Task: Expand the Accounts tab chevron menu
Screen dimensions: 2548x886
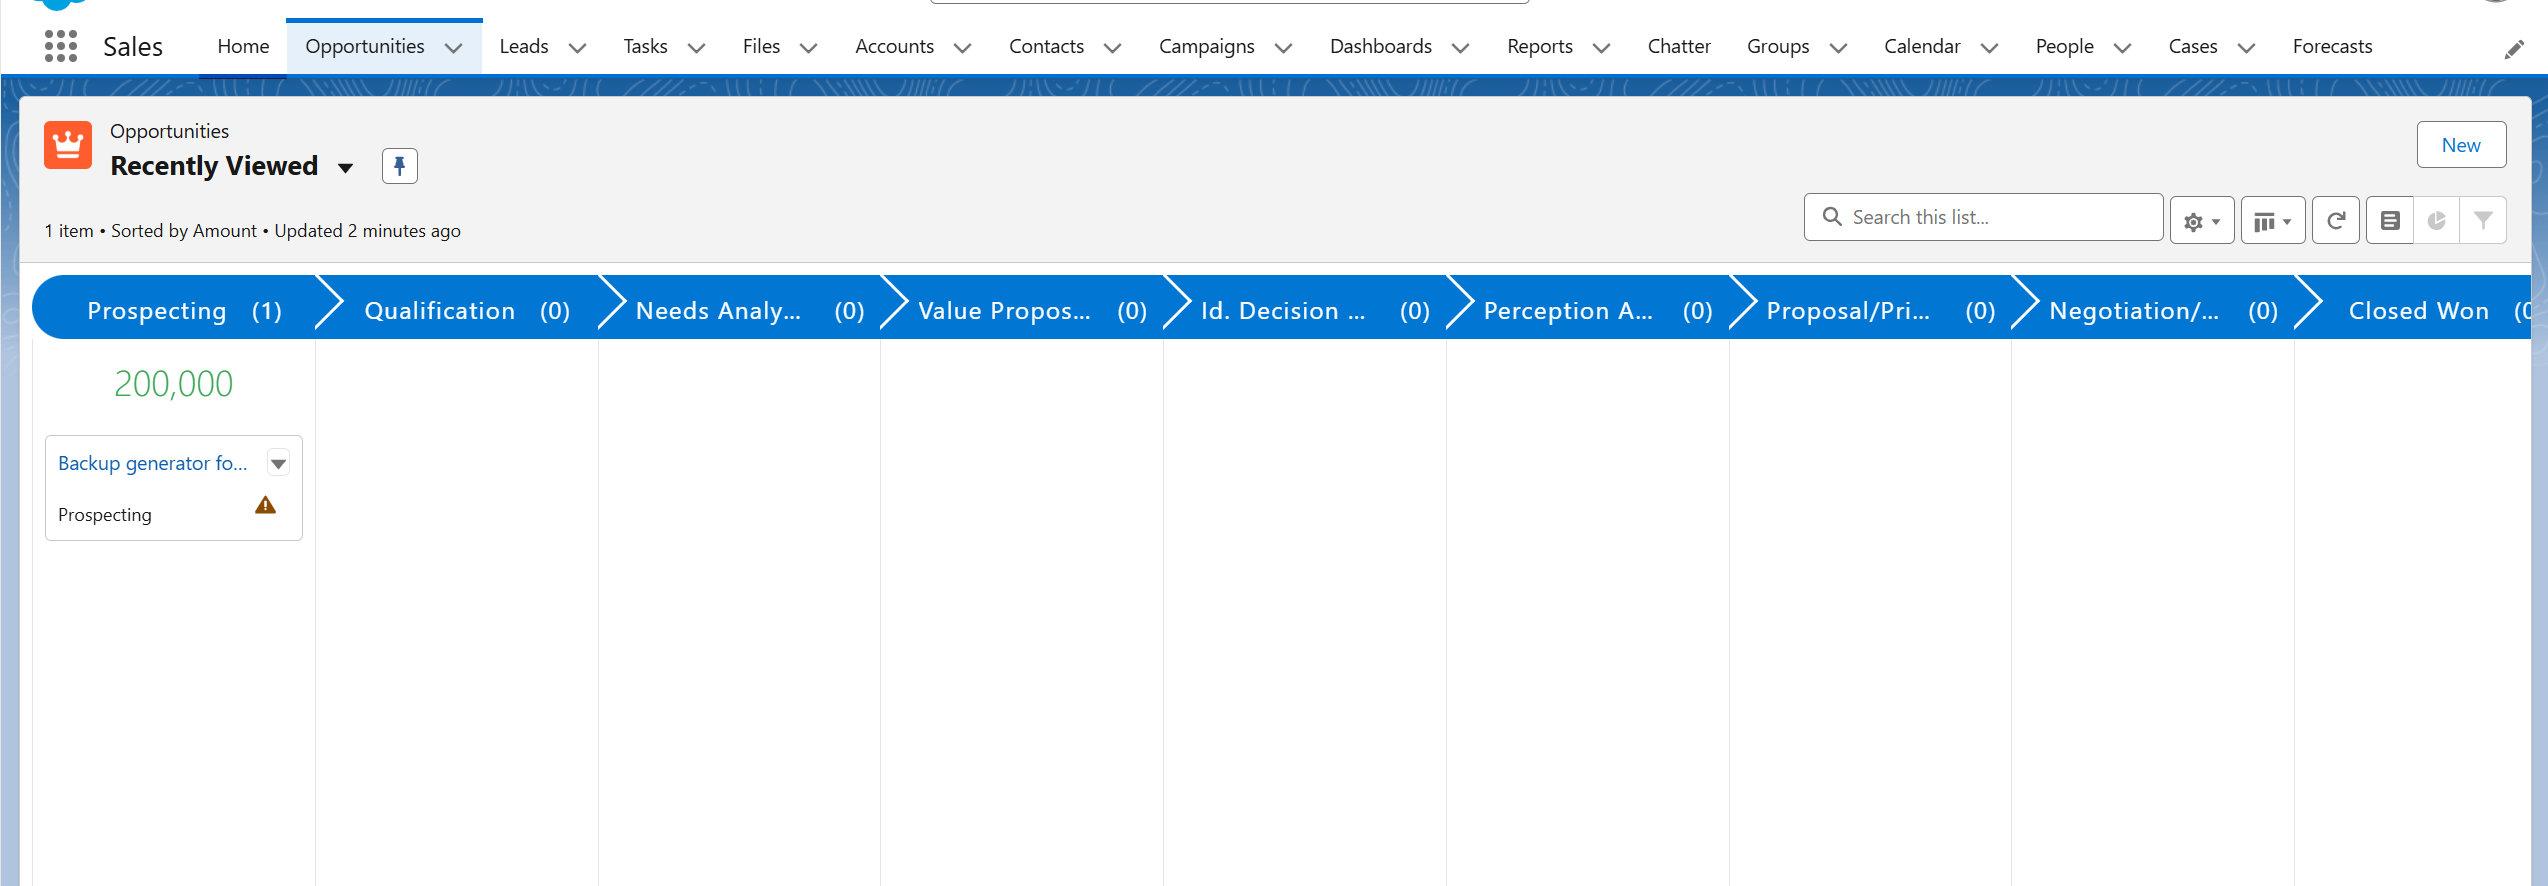Action: coord(963,47)
